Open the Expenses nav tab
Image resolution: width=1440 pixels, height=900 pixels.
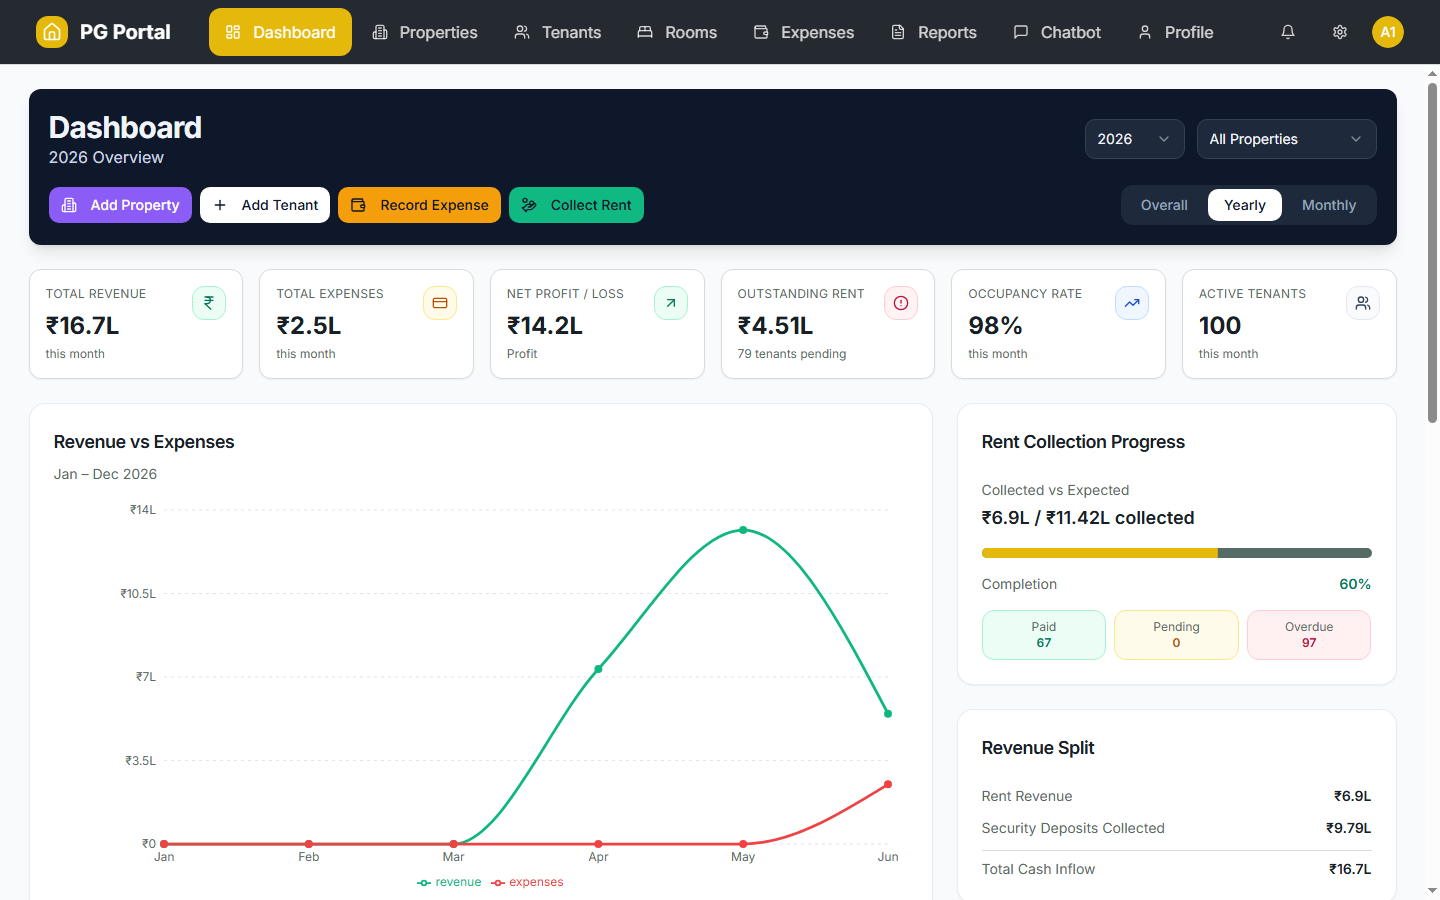(x=803, y=32)
